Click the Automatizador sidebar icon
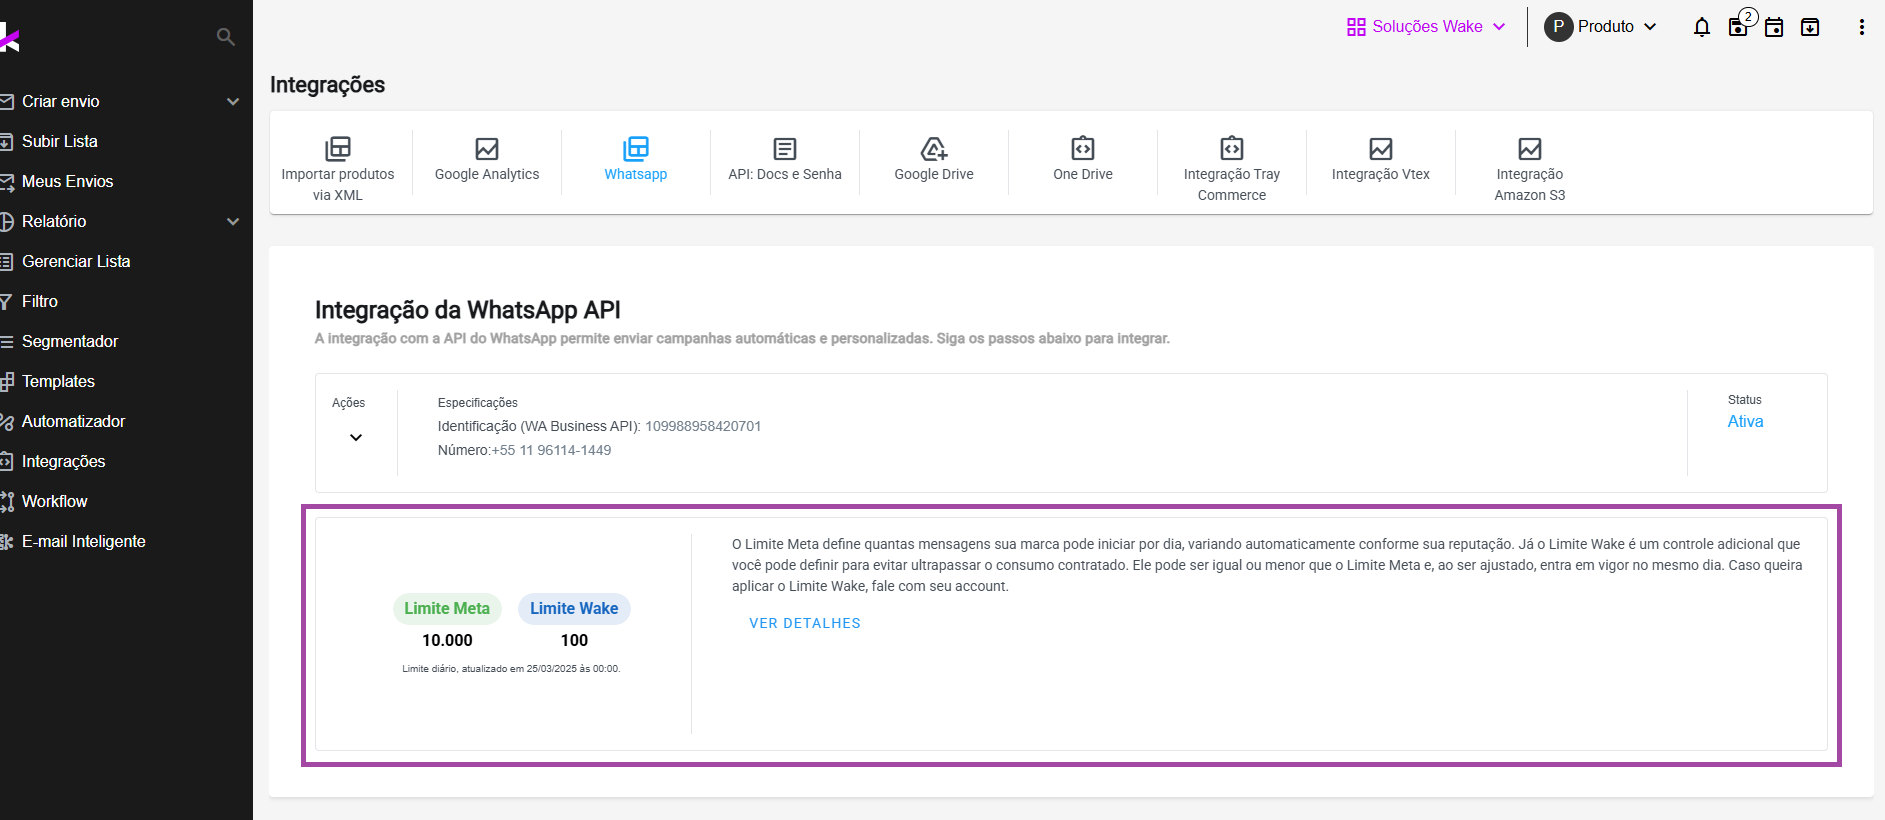The image size is (1885, 820). (5, 422)
